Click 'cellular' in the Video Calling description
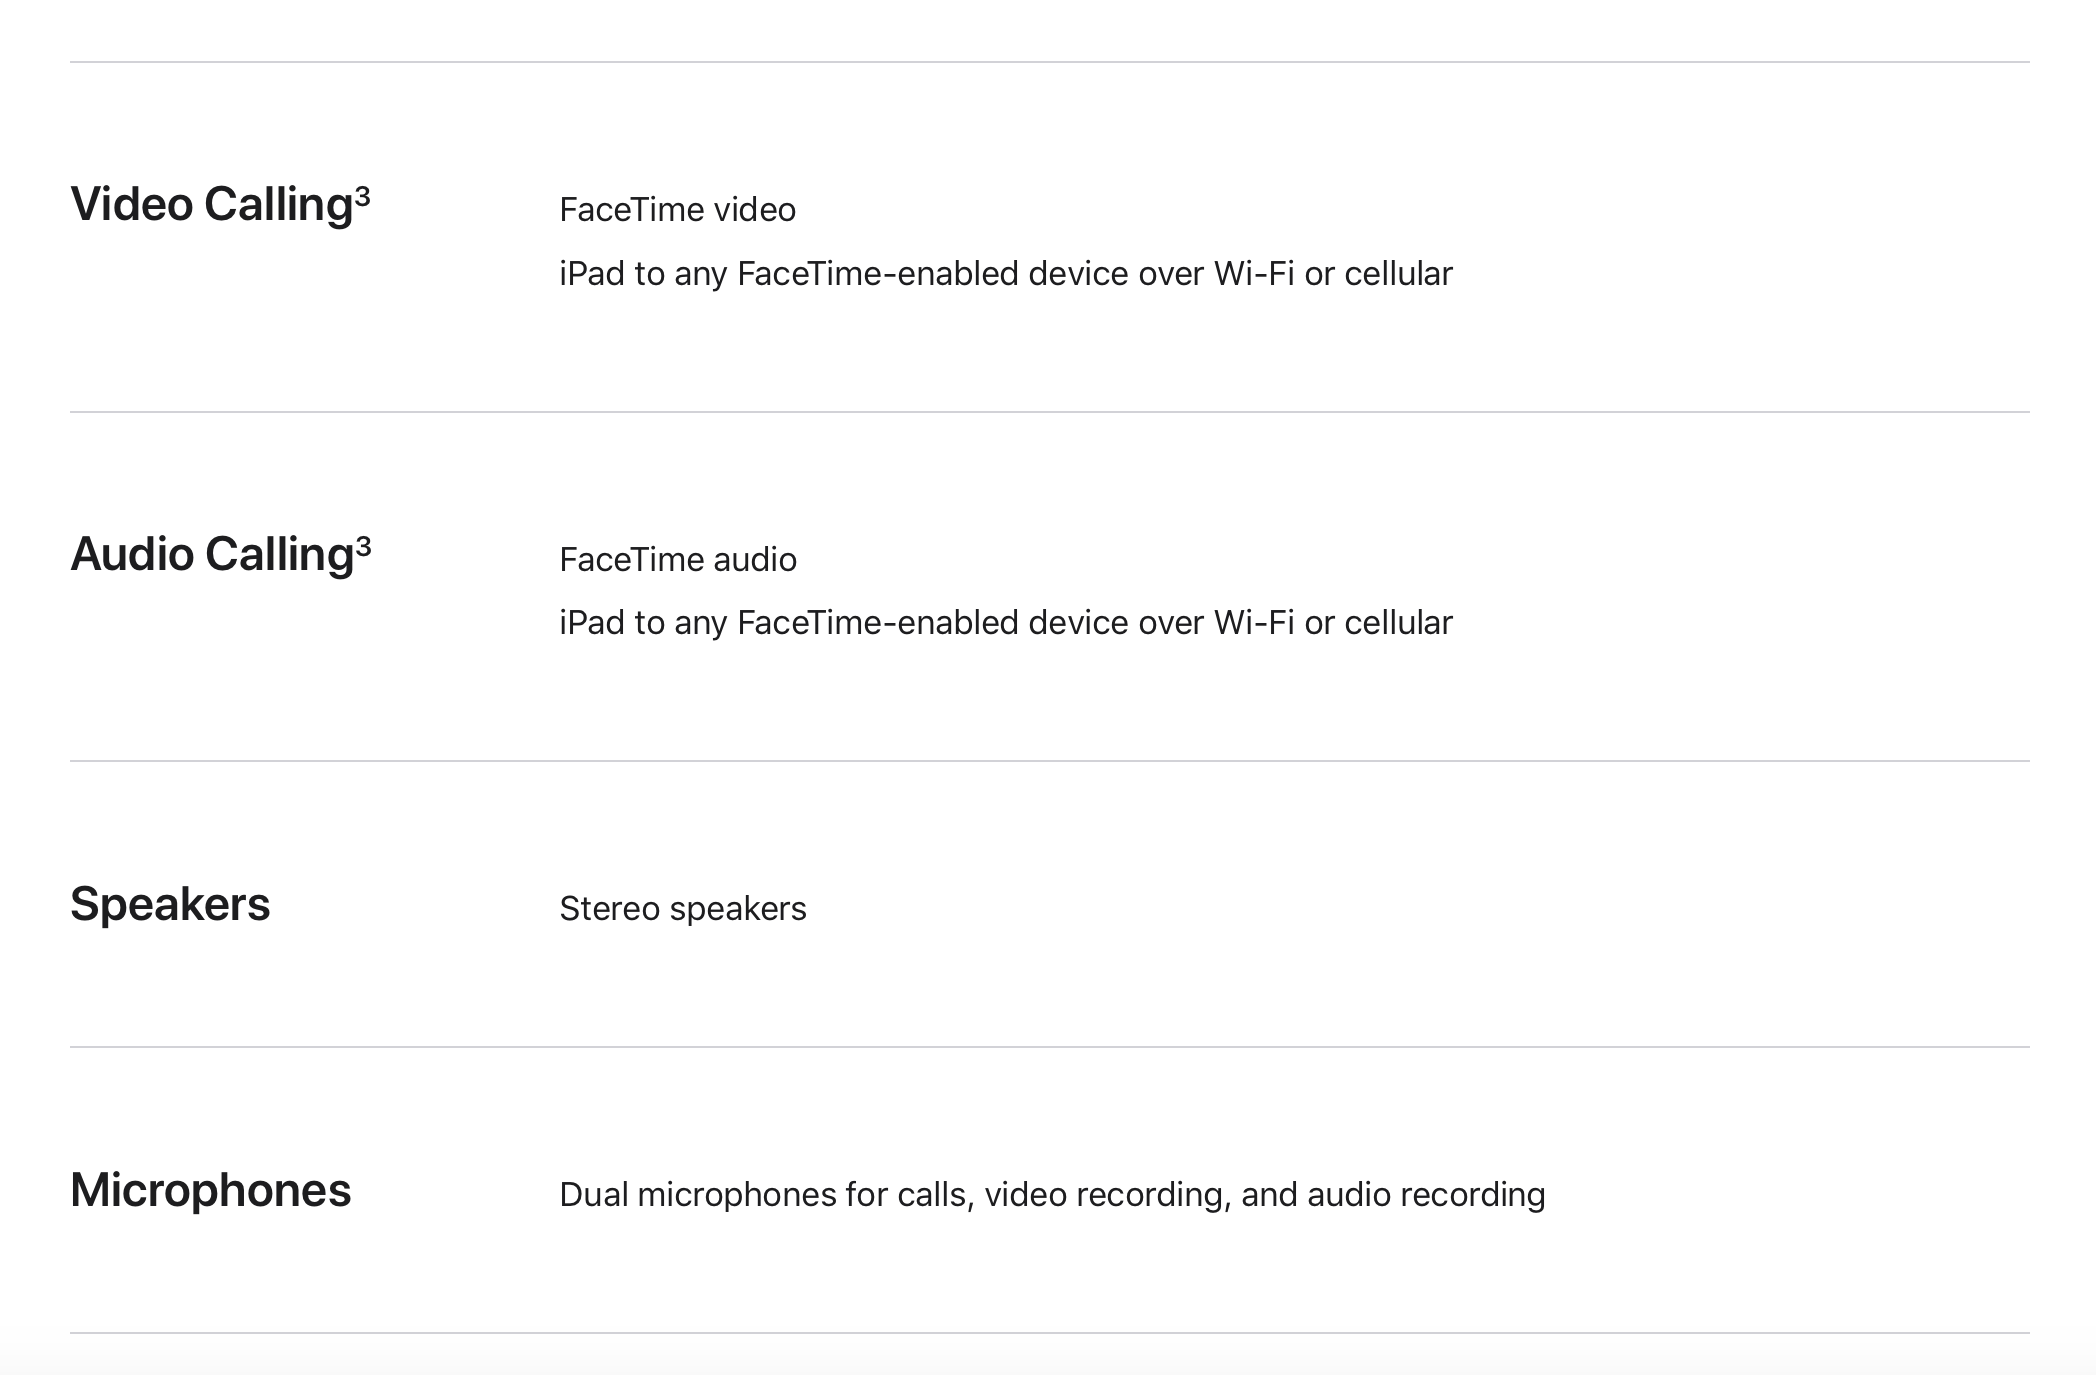Image resolution: width=2096 pixels, height=1375 pixels. (1398, 274)
